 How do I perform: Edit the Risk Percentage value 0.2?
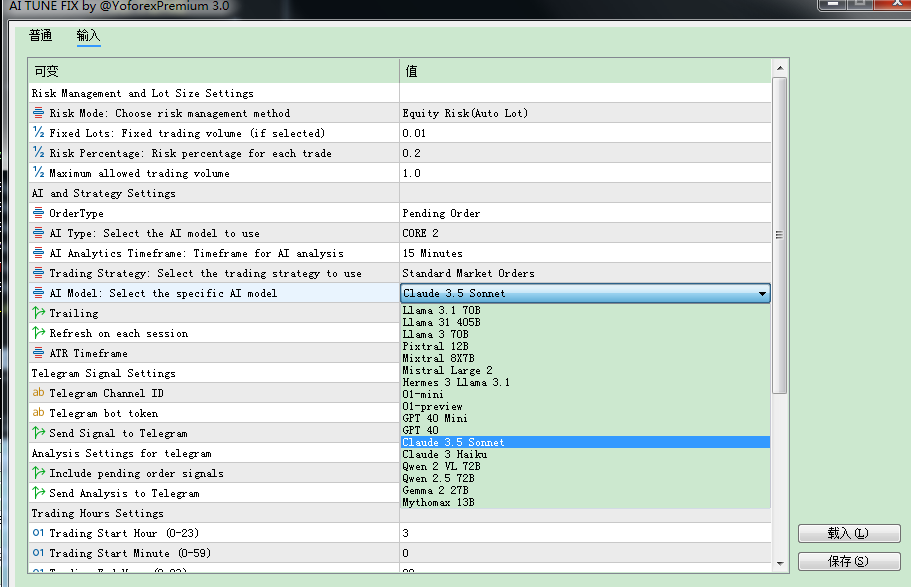[585, 153]
